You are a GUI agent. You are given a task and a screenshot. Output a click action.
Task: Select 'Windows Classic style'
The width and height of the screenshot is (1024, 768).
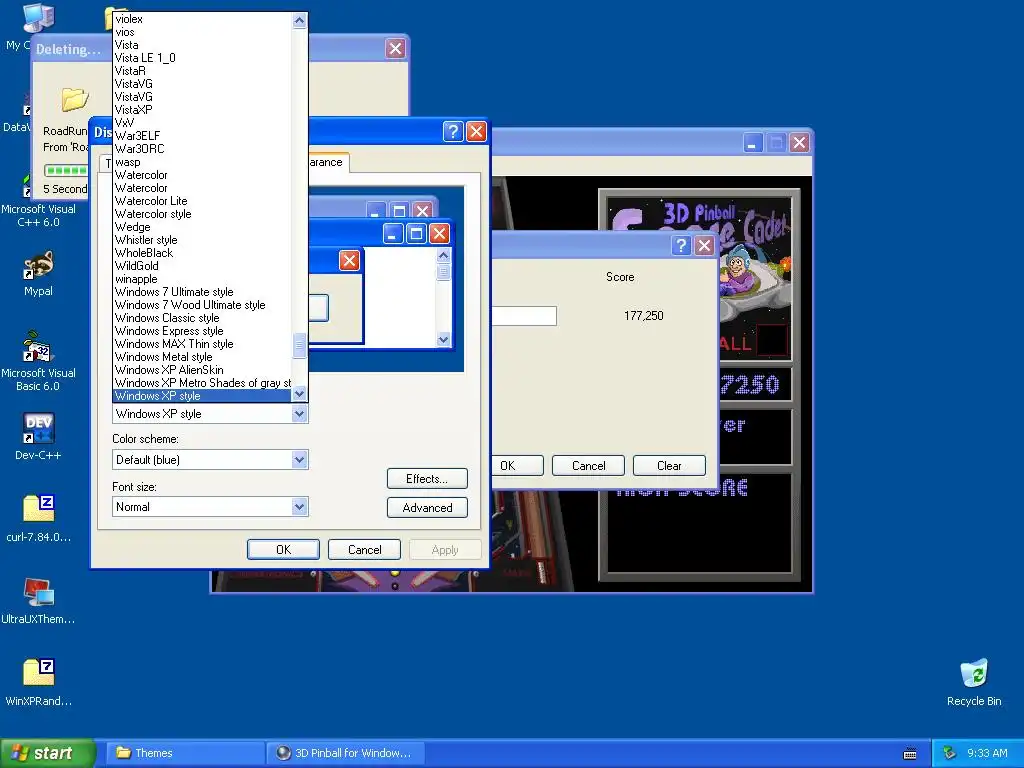tap(202, 318)
